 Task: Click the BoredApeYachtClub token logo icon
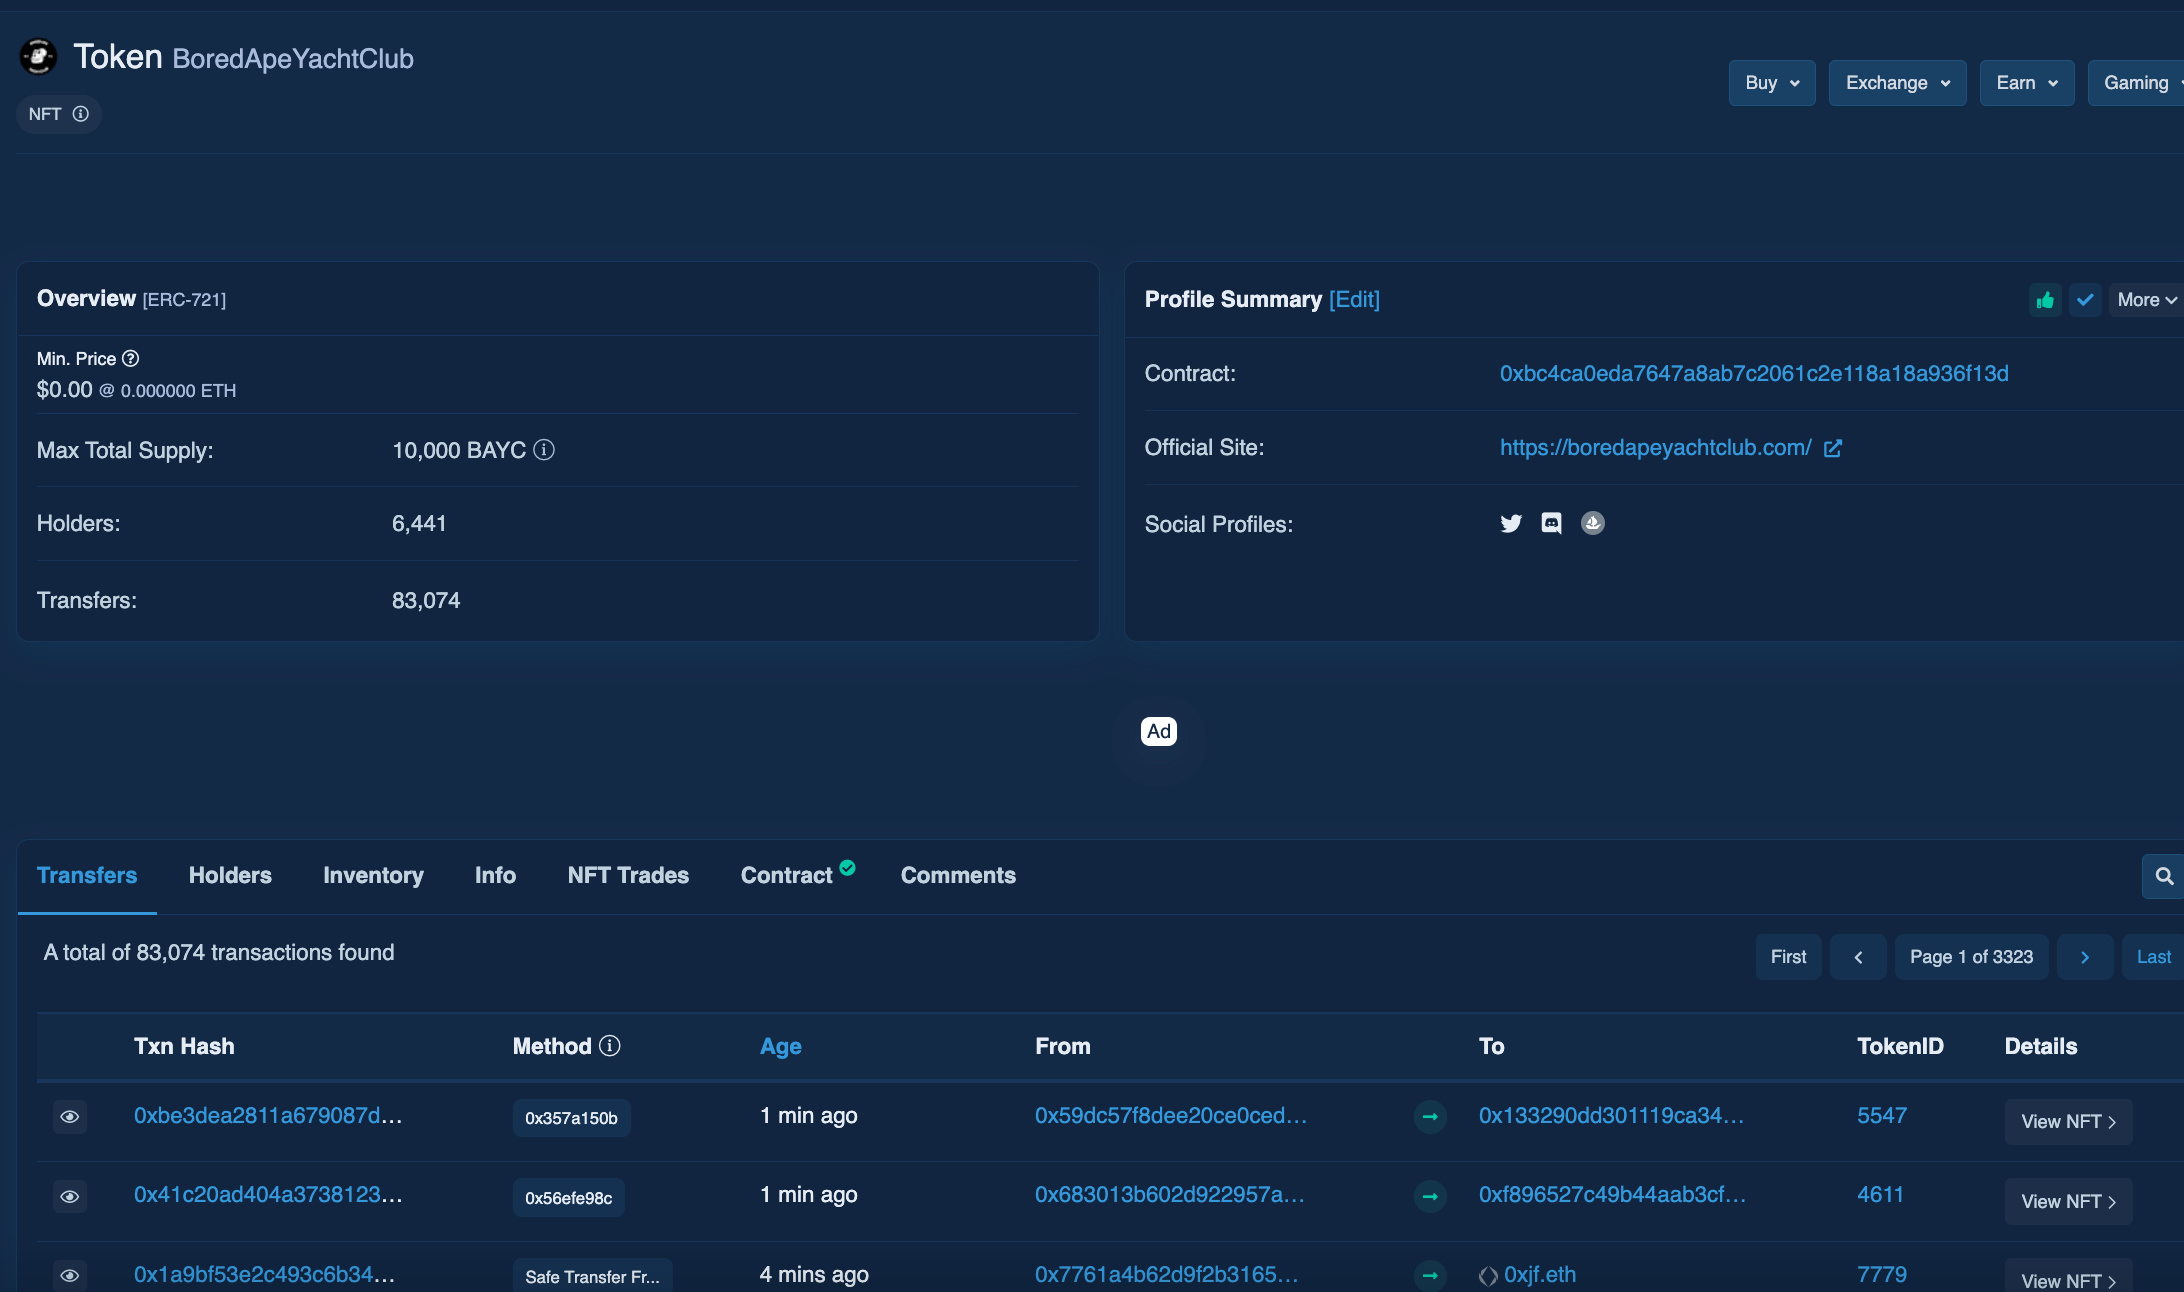tap(38, 57)
